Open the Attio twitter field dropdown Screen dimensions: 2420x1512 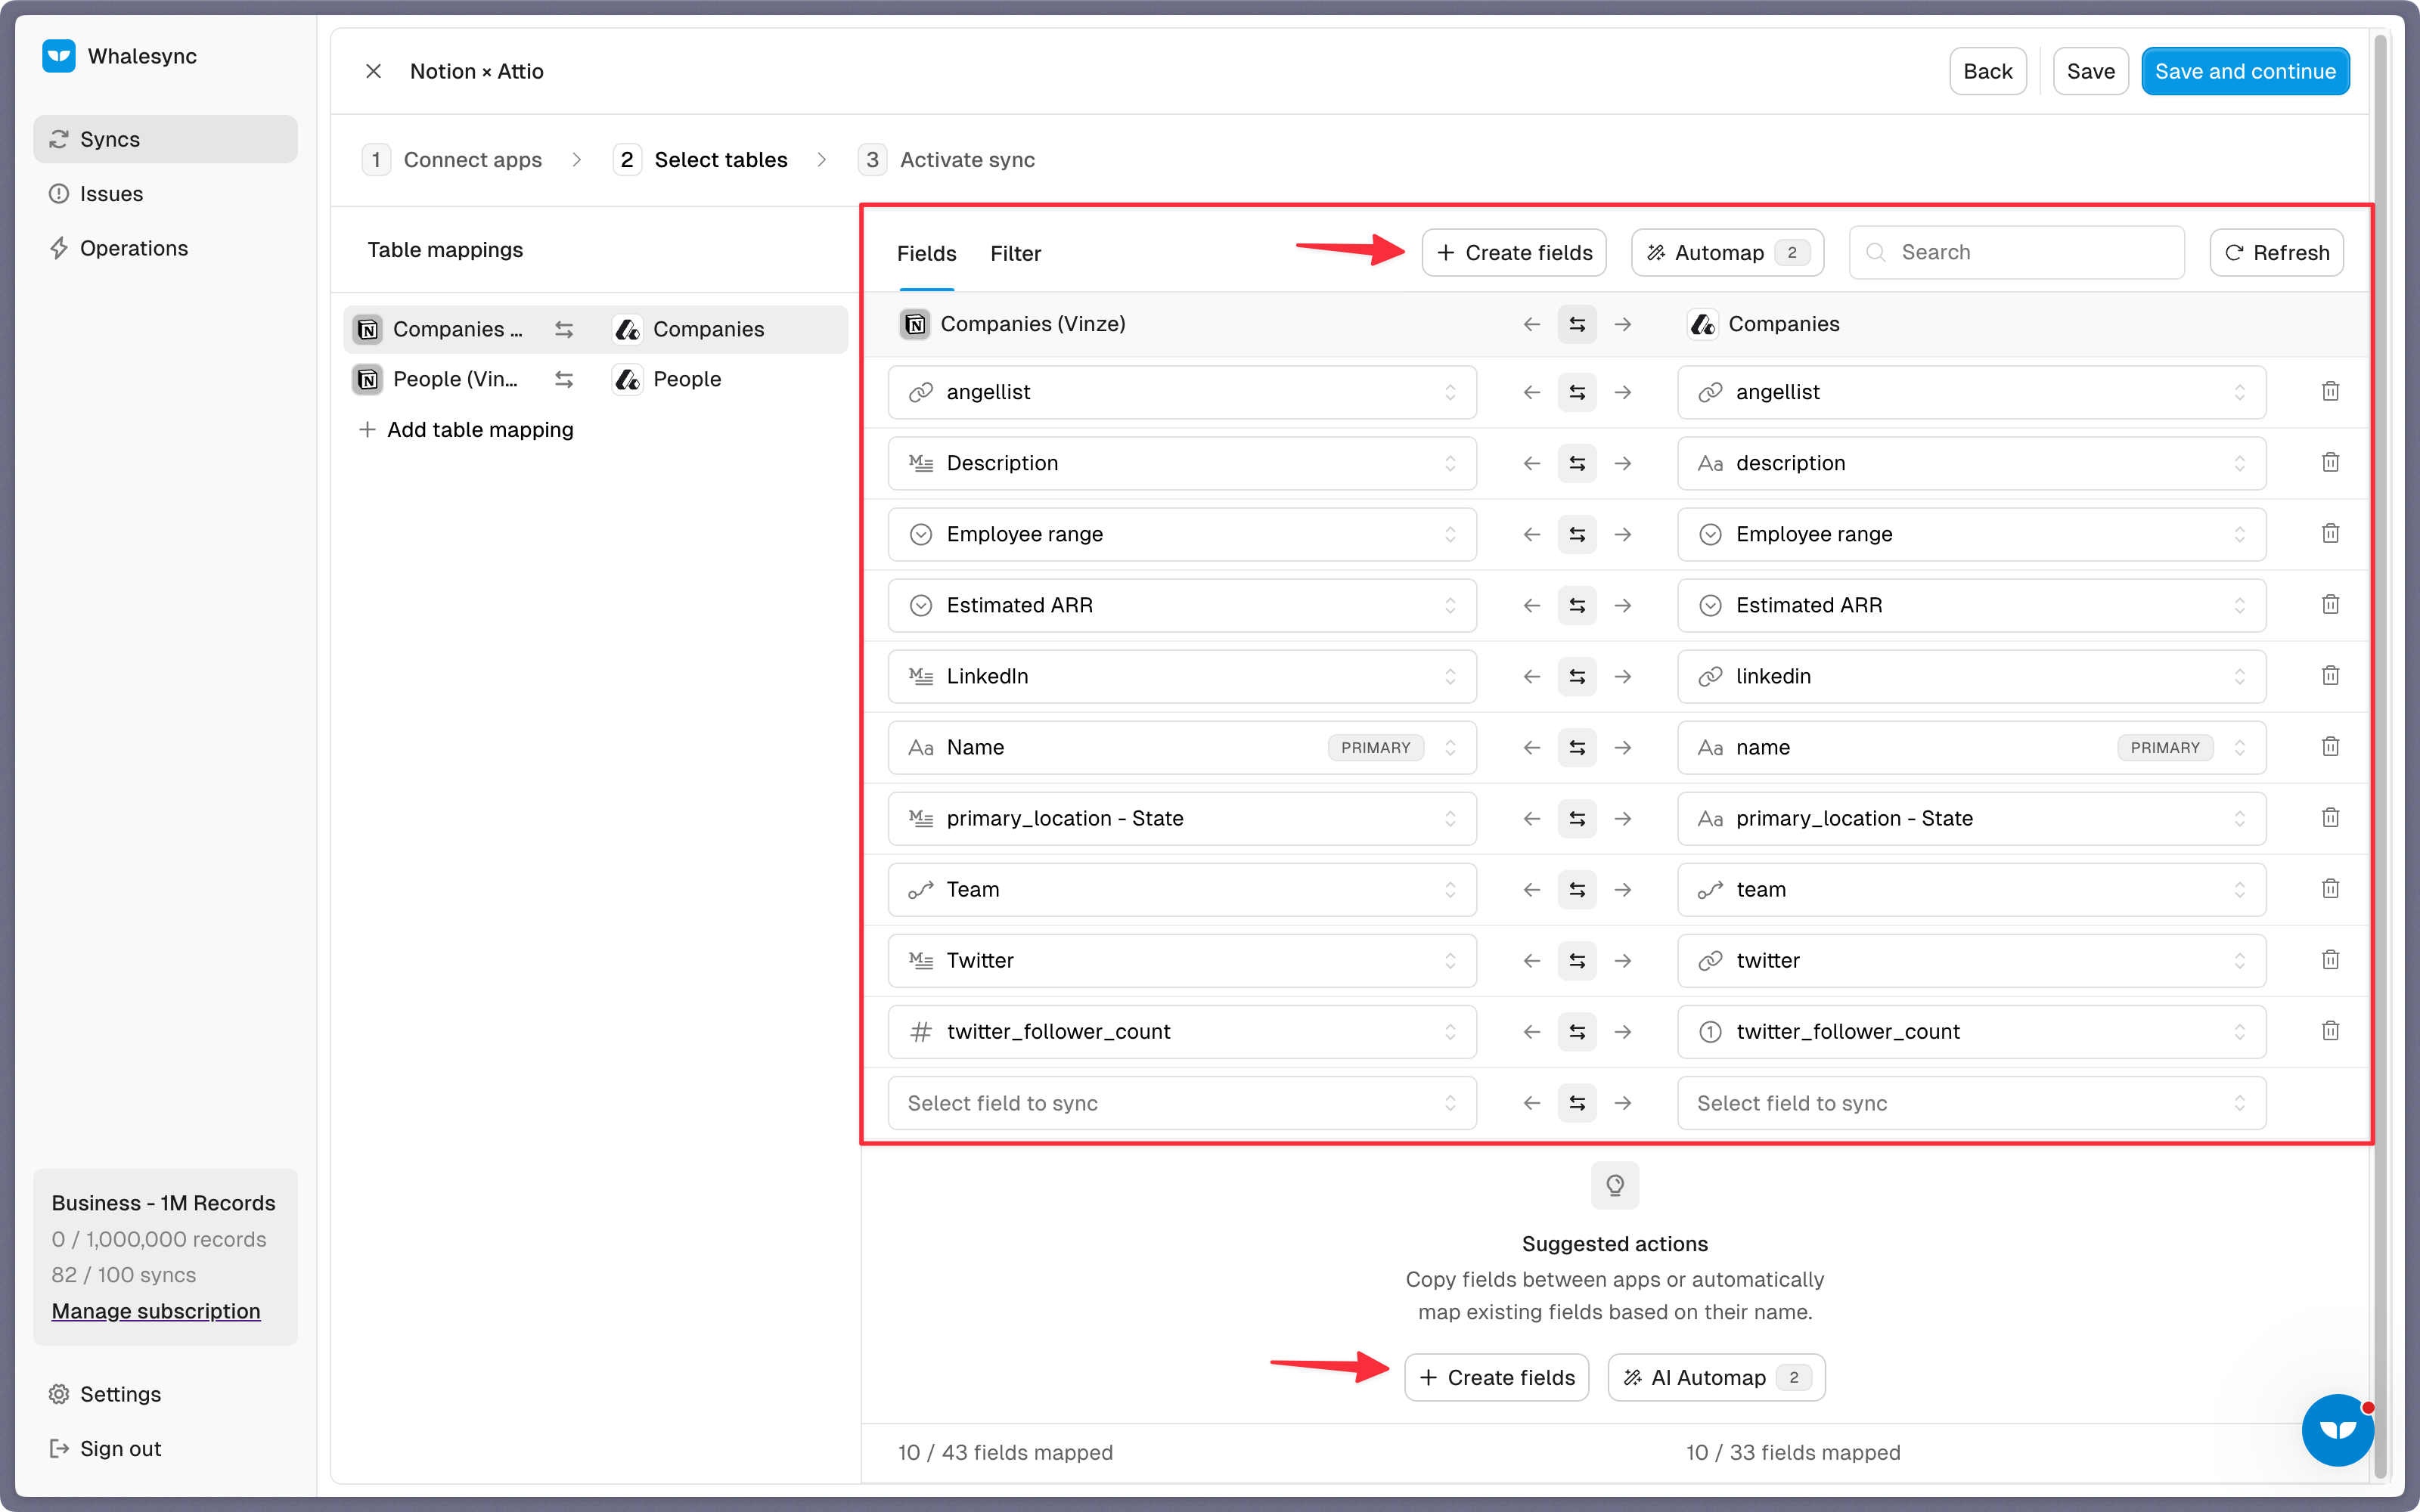click(1971, 960)
